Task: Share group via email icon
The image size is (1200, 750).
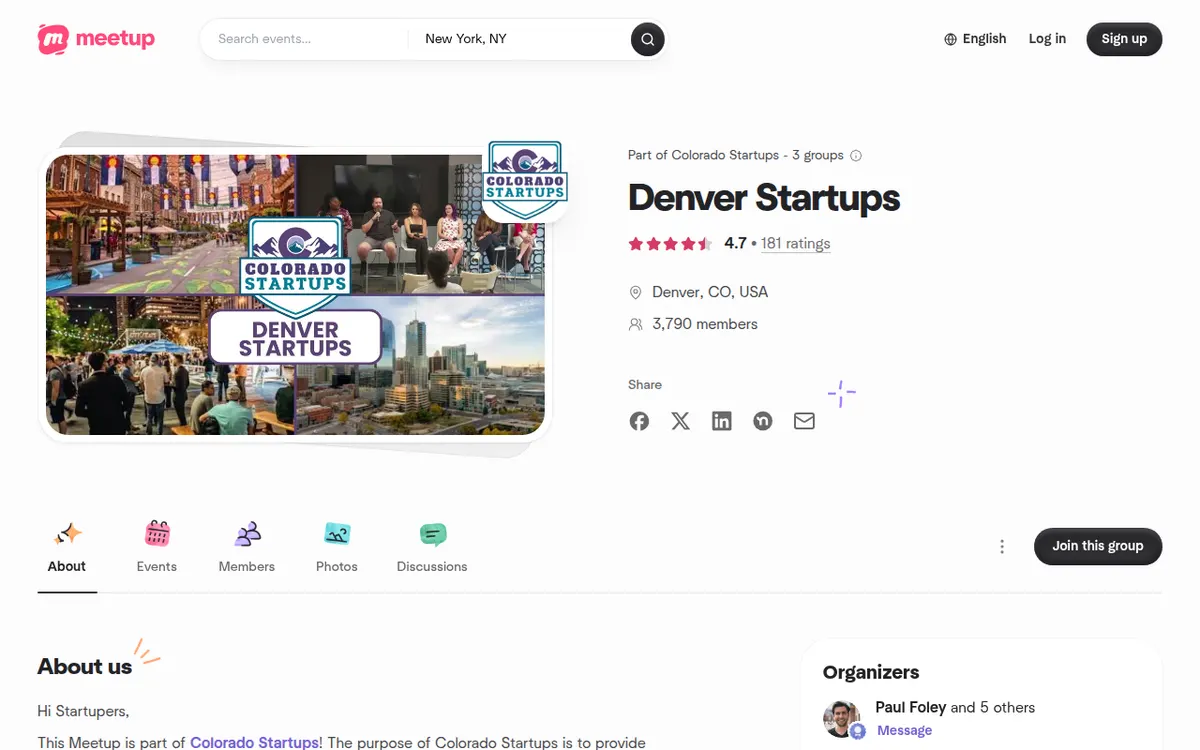Action: point(804,421)
